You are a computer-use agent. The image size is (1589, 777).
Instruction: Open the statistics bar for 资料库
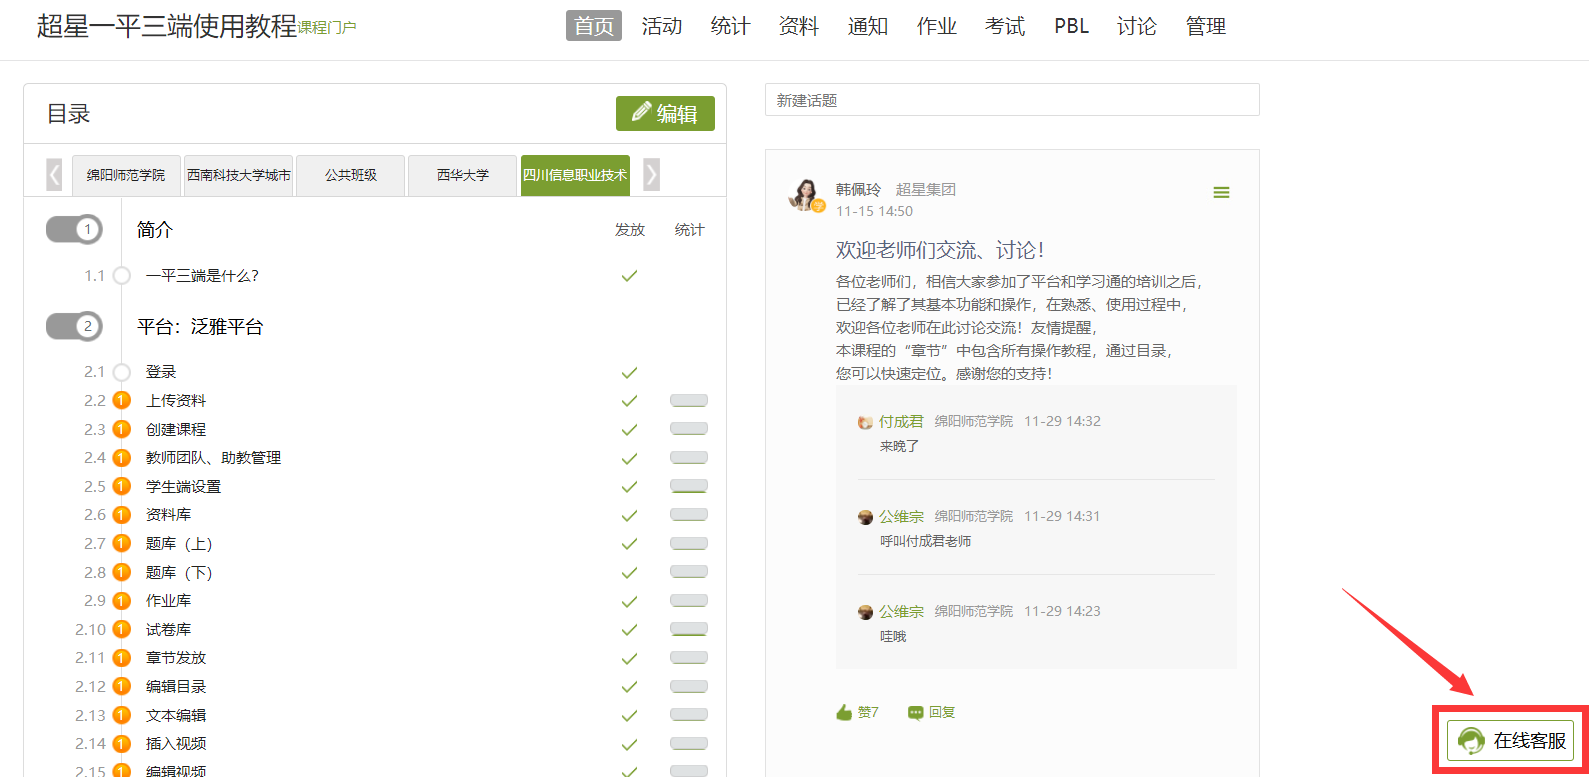click(689, 515)
